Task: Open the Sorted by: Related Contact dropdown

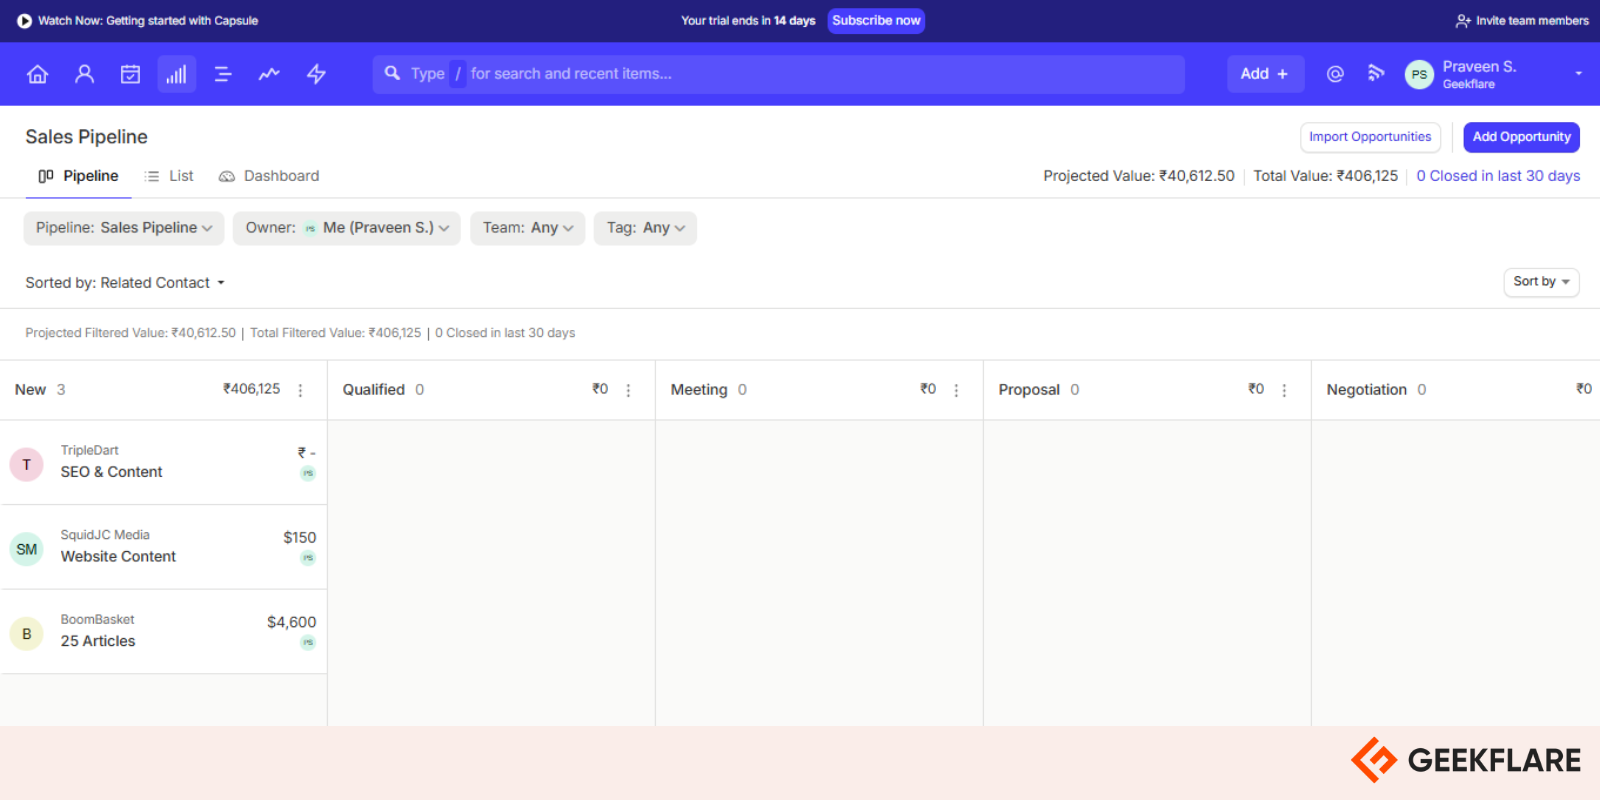Action: click(x=125, y=283)
